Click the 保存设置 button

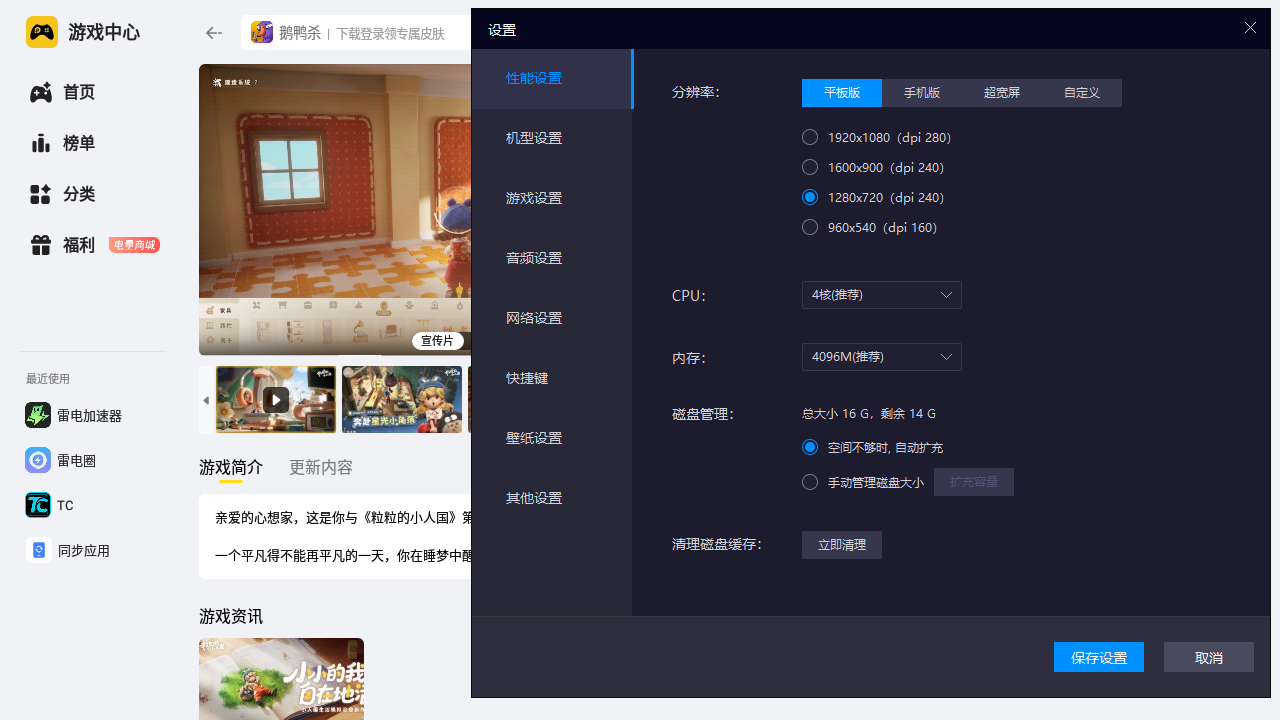click(x=1098, y=657)
